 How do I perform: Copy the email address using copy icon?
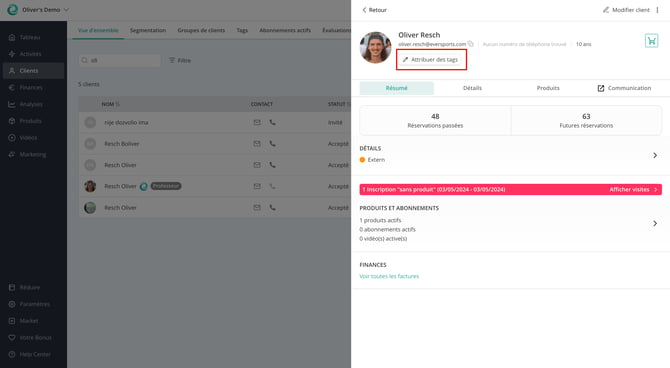point(470,44)
